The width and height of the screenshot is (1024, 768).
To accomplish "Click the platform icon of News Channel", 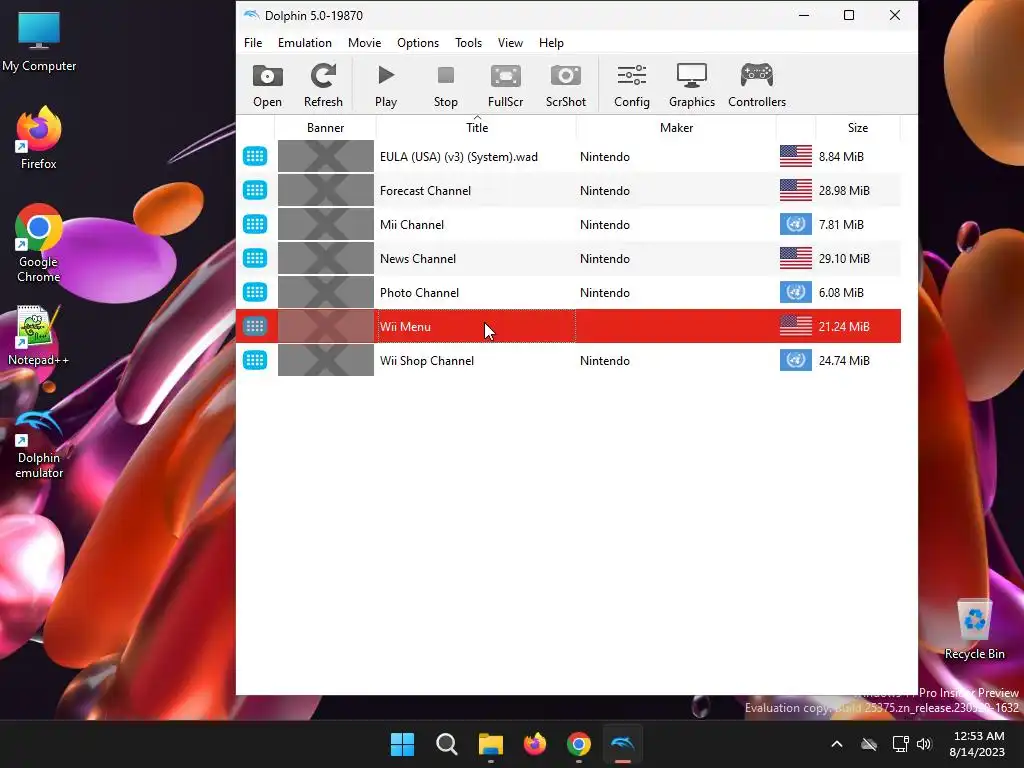I will 255,258.
